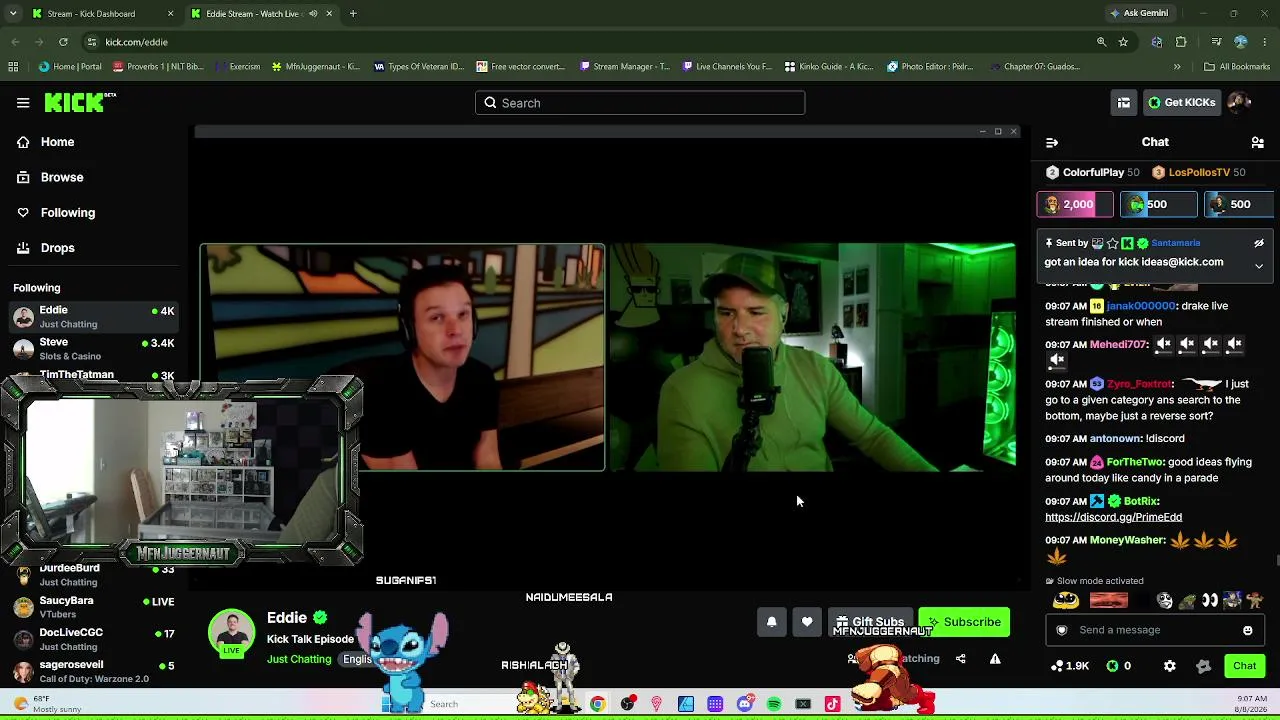The width and height of the screenshot is (1280, 720).
Task: Open the chat users list icon
Action: point(1258,143)
